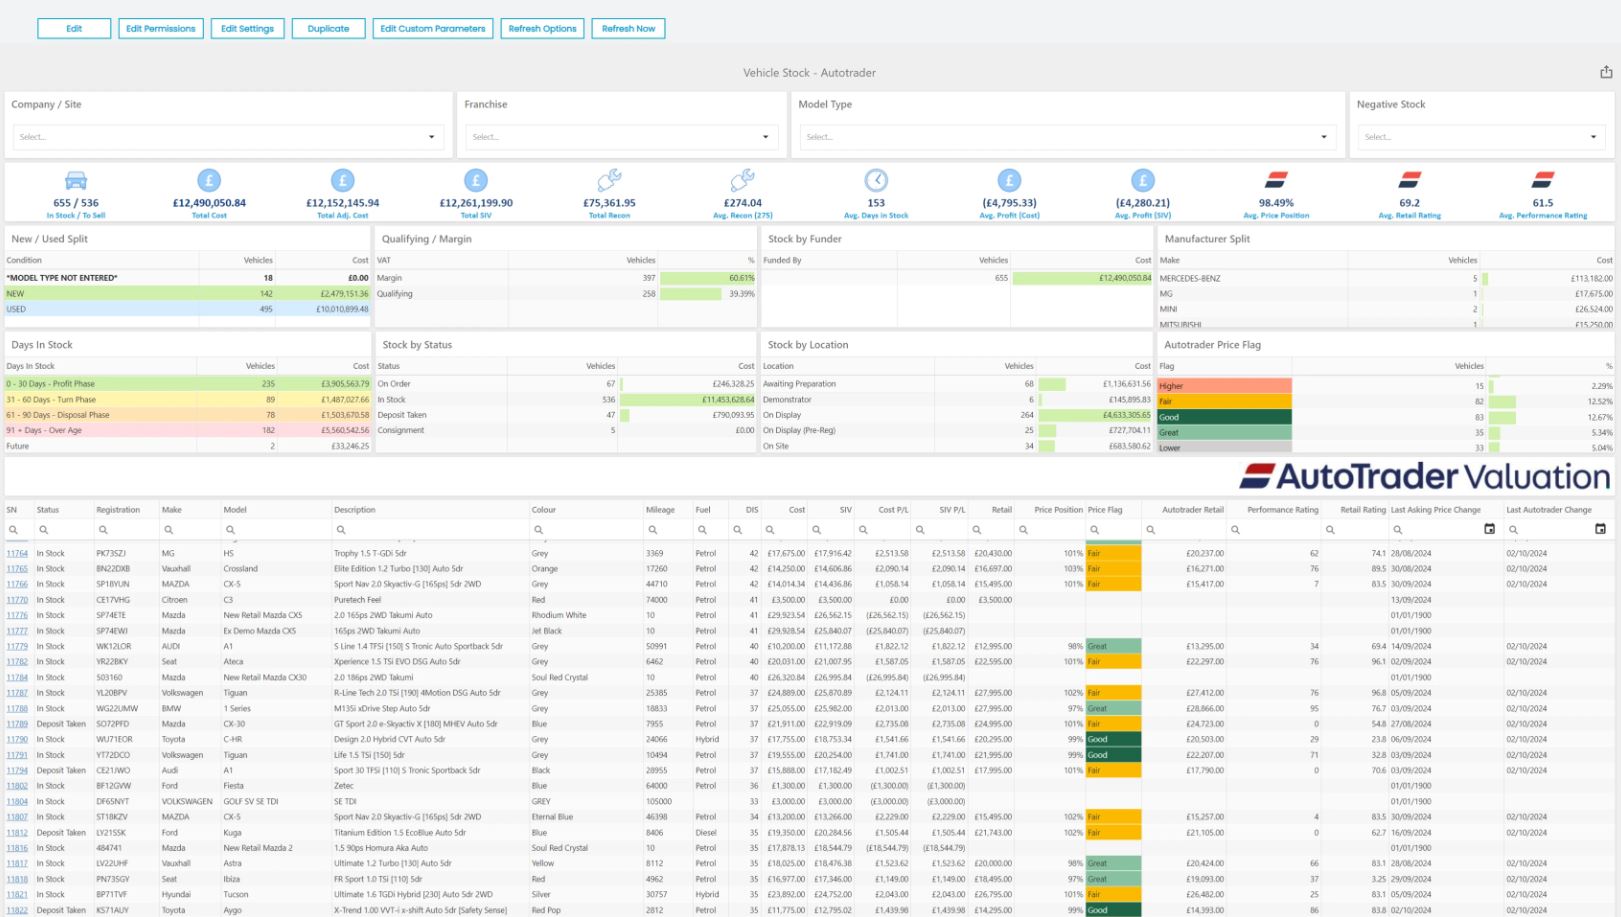Open the Company / Site dropdown
The height and width of the screenshot is (917, 1621).
coord(228,137)
